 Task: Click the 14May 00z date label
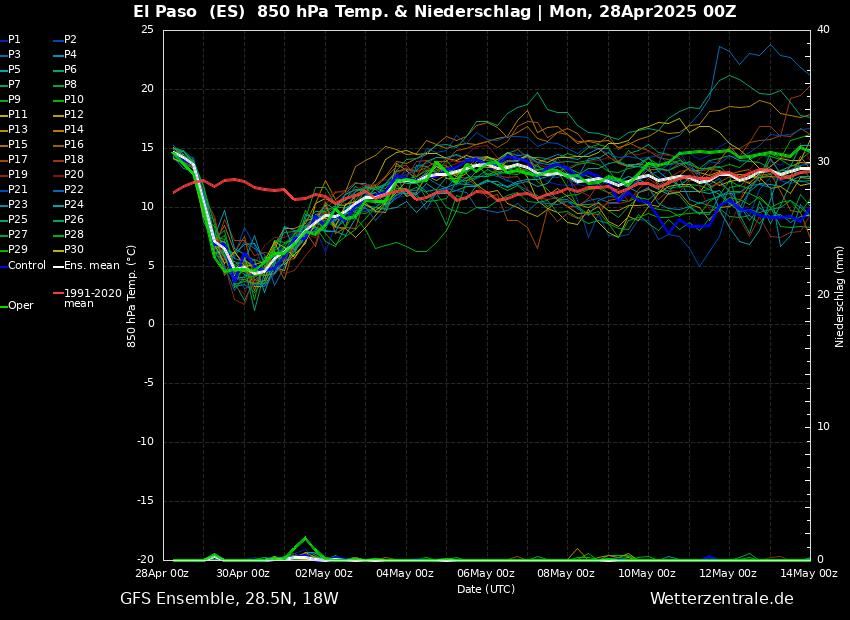click(x=809, y=573)
